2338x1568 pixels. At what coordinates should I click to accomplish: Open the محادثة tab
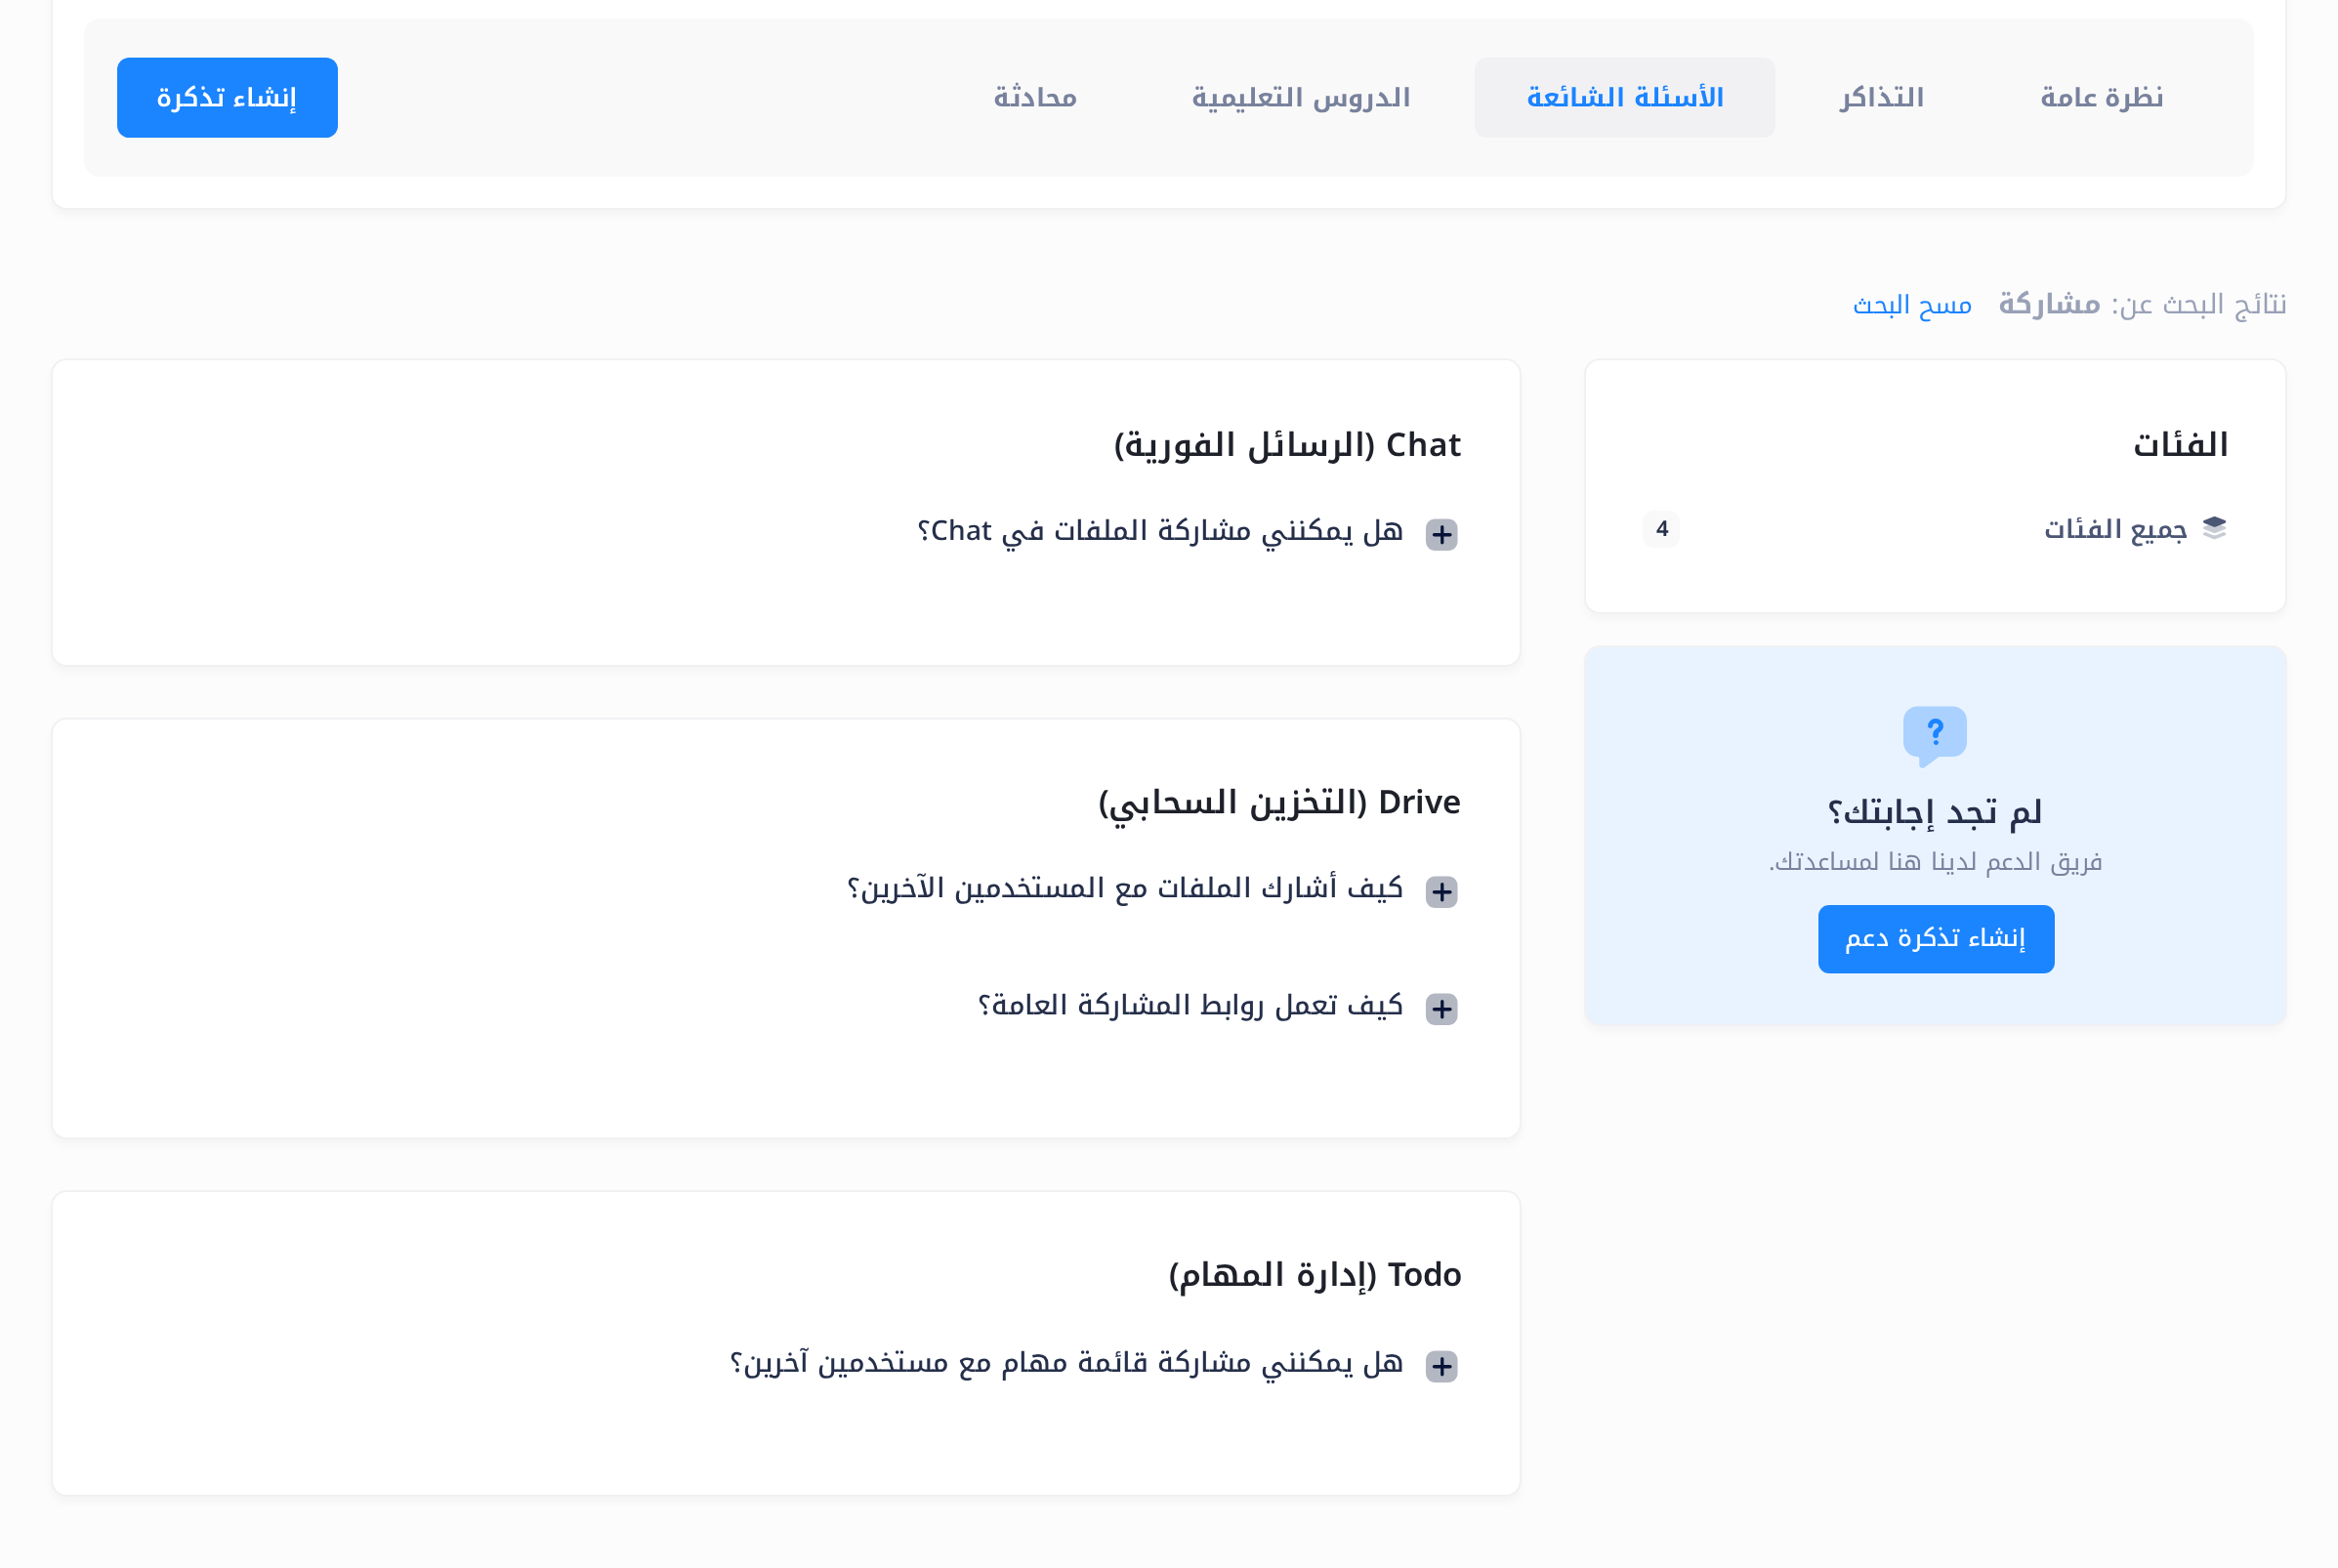point(1035,98)
